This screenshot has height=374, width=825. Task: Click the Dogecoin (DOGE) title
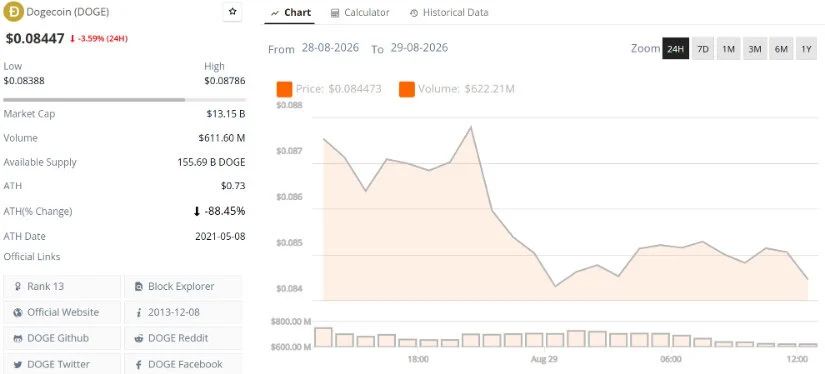(x=68, y=12)
